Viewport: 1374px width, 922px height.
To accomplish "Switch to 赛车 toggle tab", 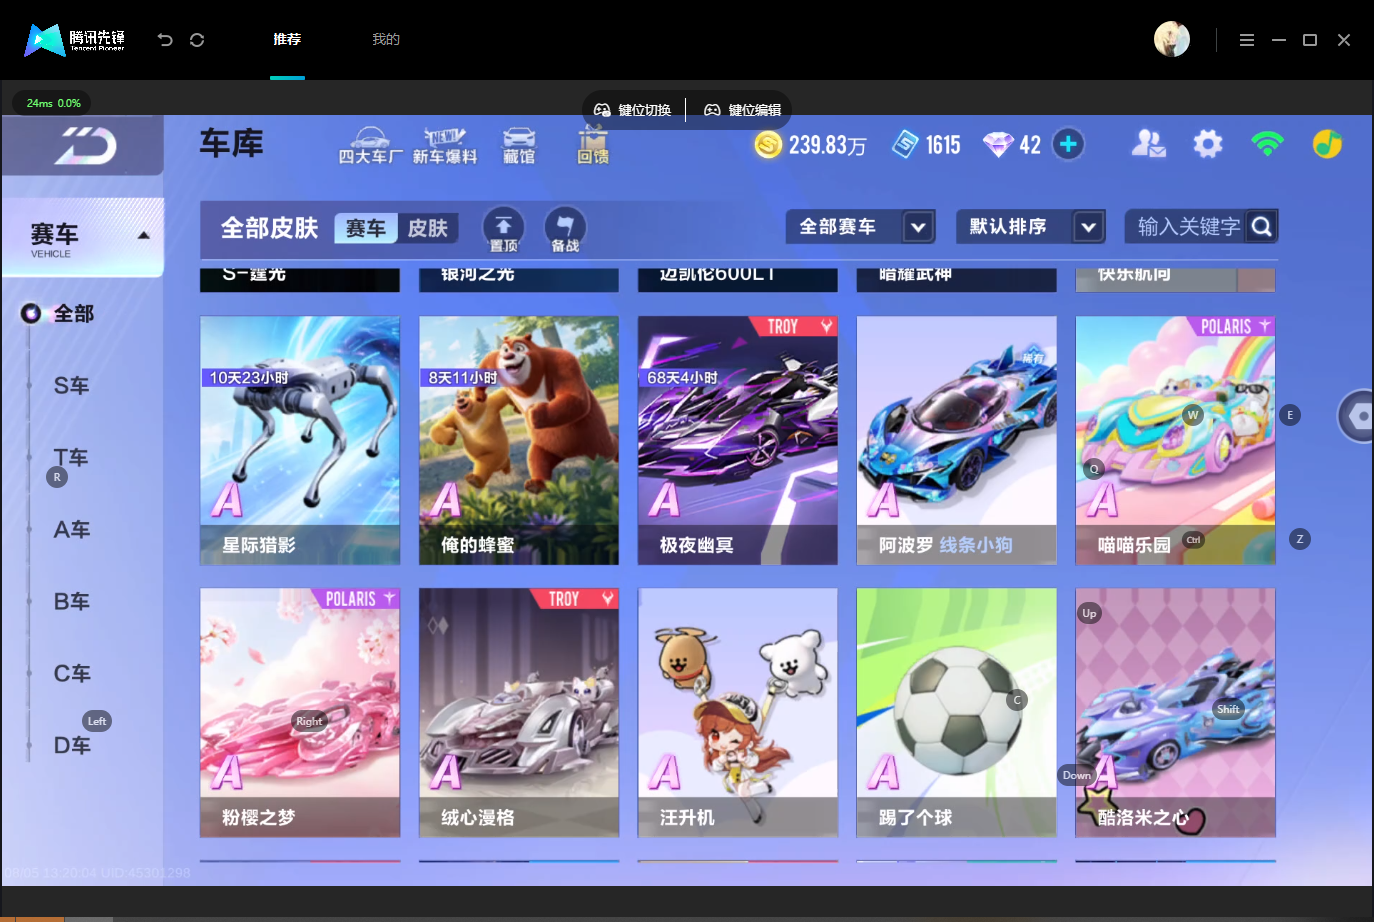I will pyautogui.click(x=366, y=228).
